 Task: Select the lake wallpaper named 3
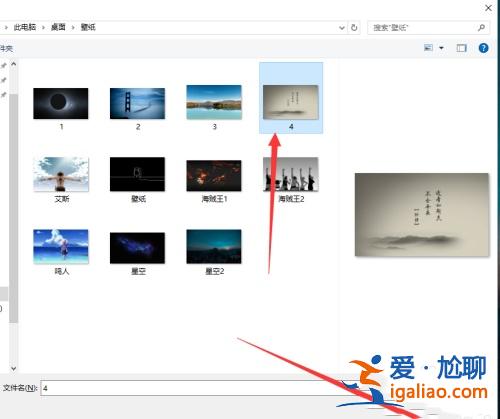click(214, 102)
